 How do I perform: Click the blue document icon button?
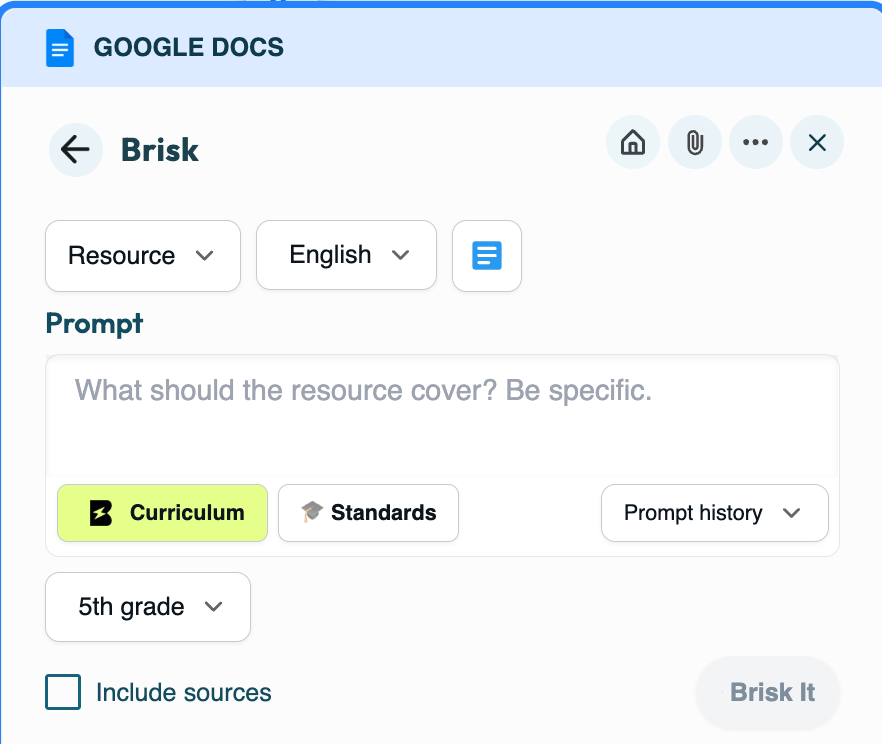pyautogui.click(x=487, y=256)
